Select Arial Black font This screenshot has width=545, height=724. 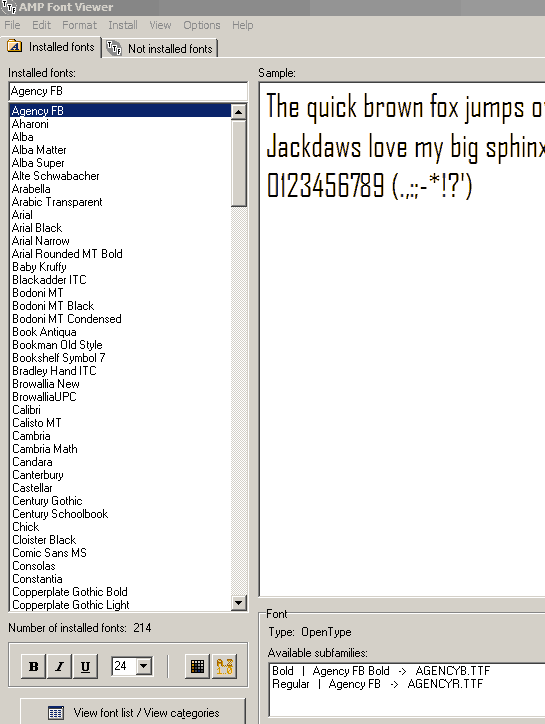[x=120, y=228]
